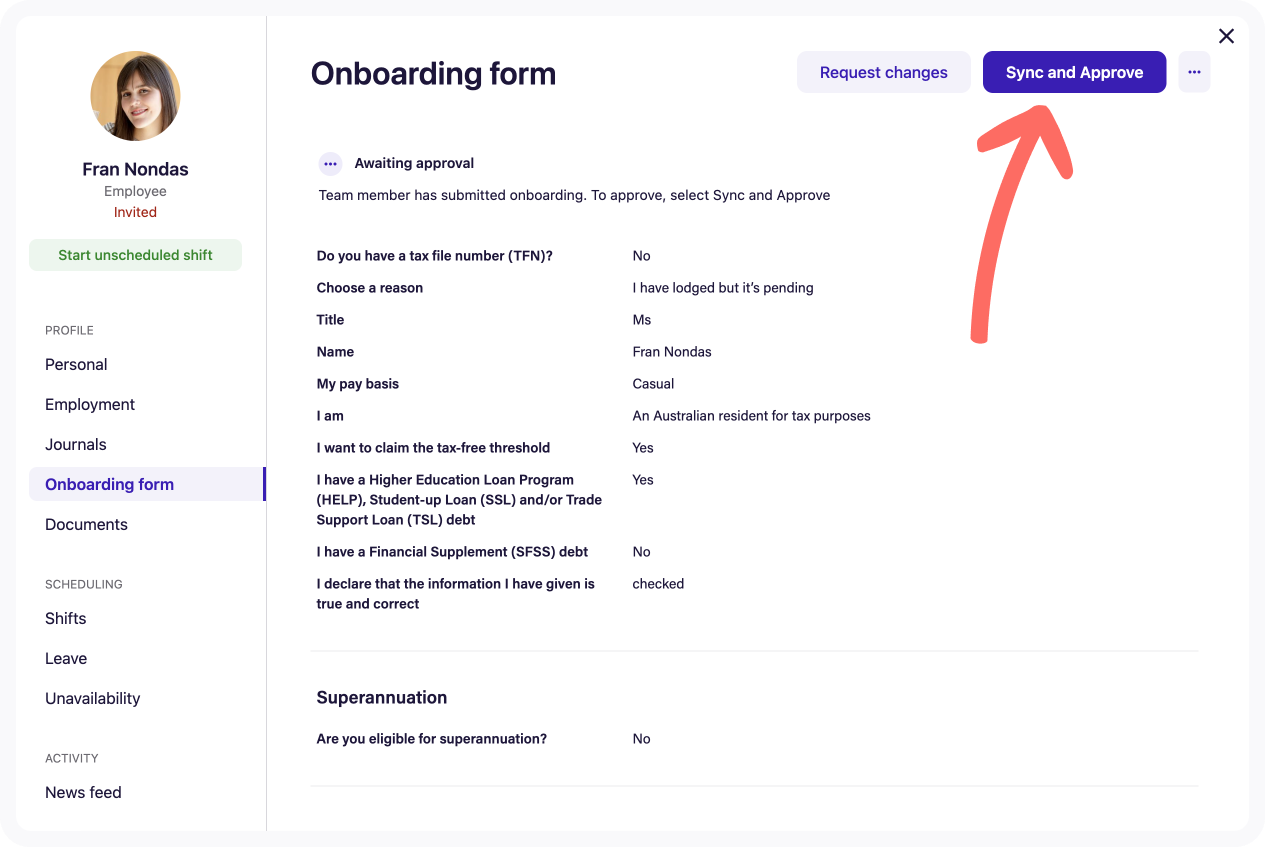
Task: Open News feed under Activity
Action: click(x=83, y=792)
